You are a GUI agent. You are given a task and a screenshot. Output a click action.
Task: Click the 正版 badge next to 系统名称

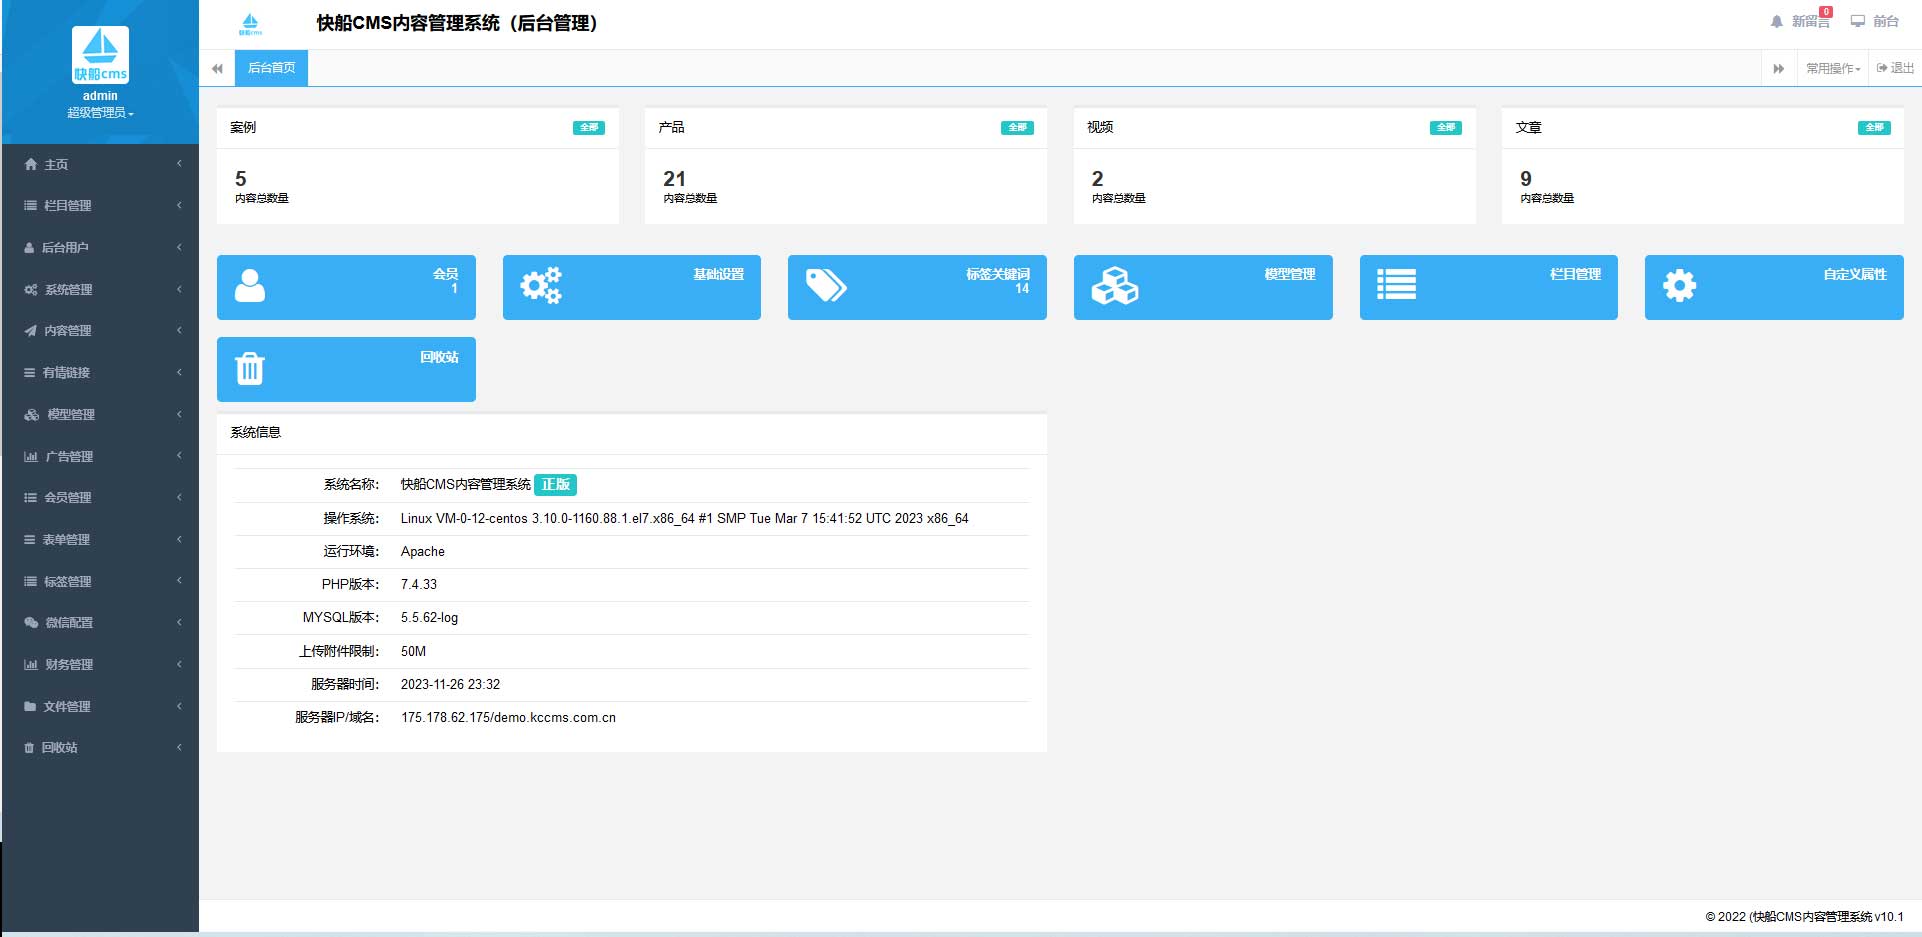click(556, 485)
